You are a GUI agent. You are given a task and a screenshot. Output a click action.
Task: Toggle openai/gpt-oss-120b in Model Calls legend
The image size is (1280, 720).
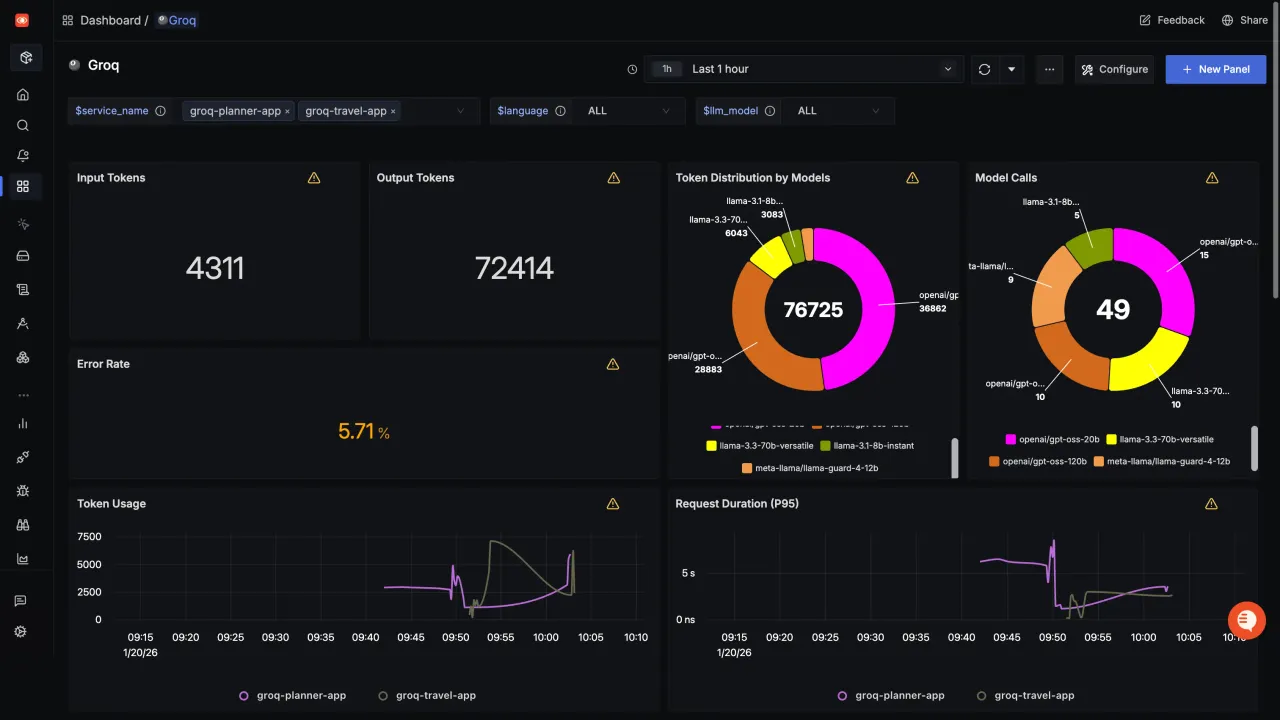(x=1036, y=461)
